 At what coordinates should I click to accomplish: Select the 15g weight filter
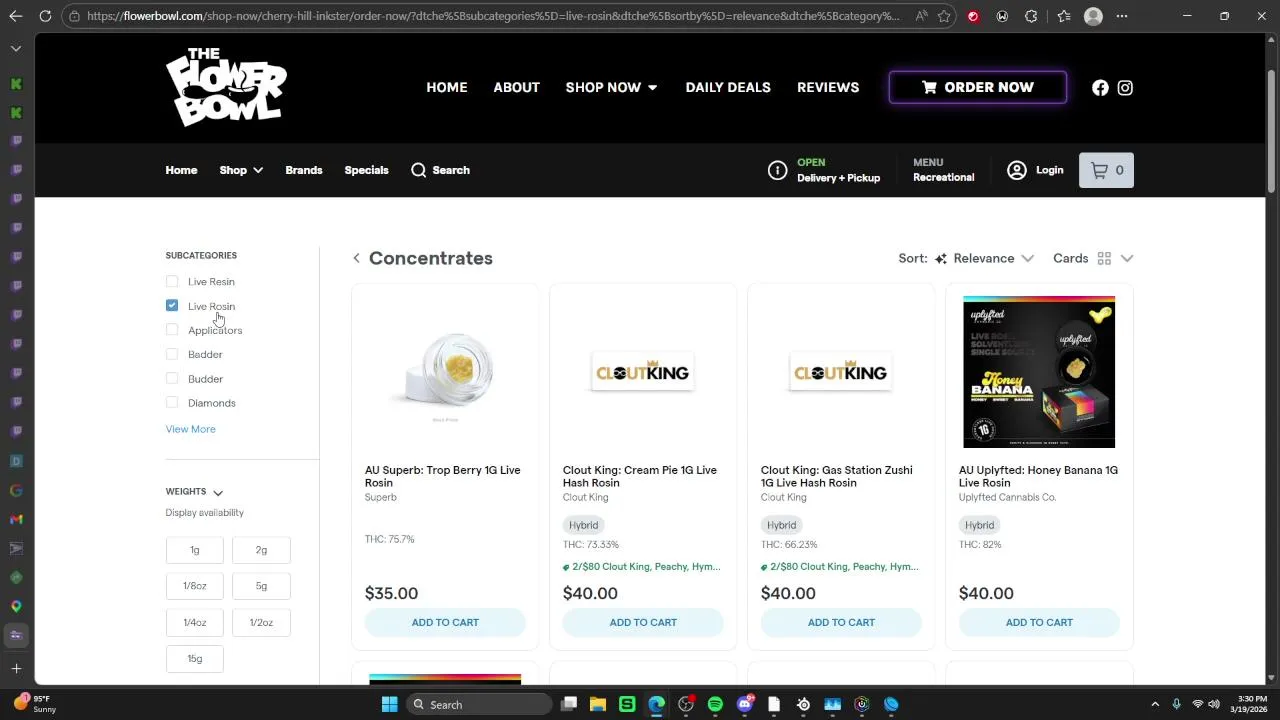[194, 658]
